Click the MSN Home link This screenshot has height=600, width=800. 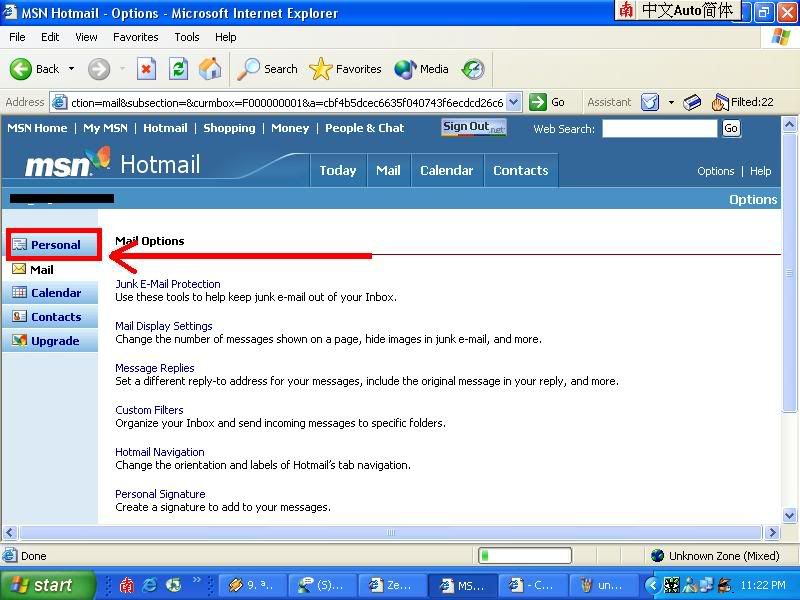[x=37, y=128]
